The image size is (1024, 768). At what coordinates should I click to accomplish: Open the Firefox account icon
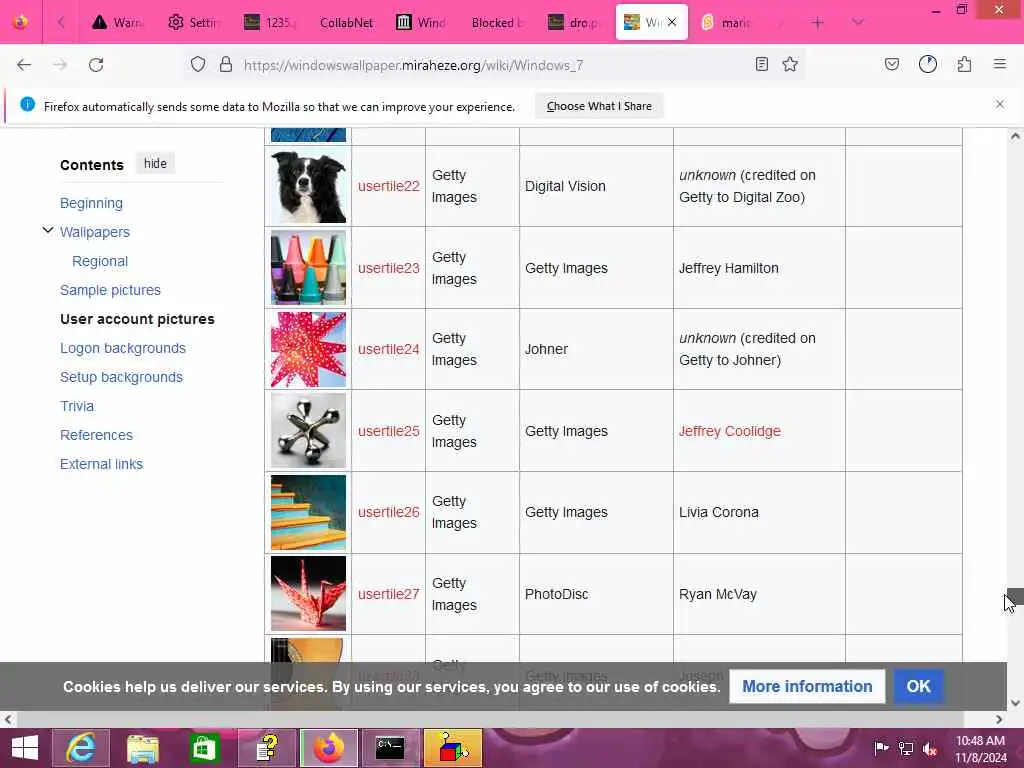click(928, 64)
